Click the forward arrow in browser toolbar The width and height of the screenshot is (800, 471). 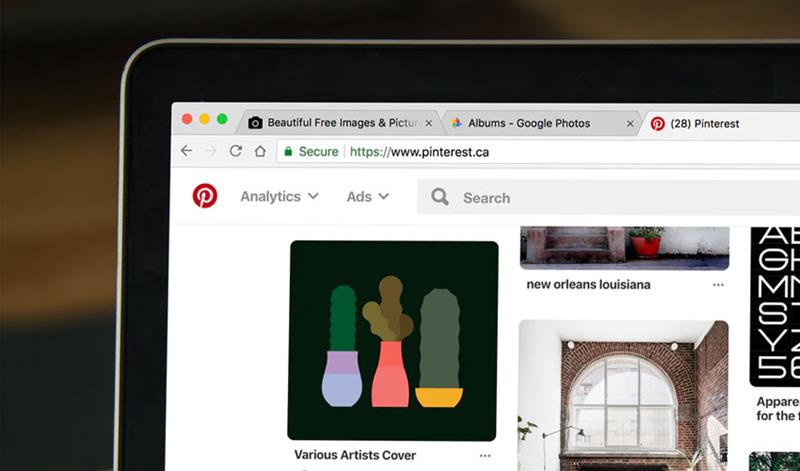(210, 151)
